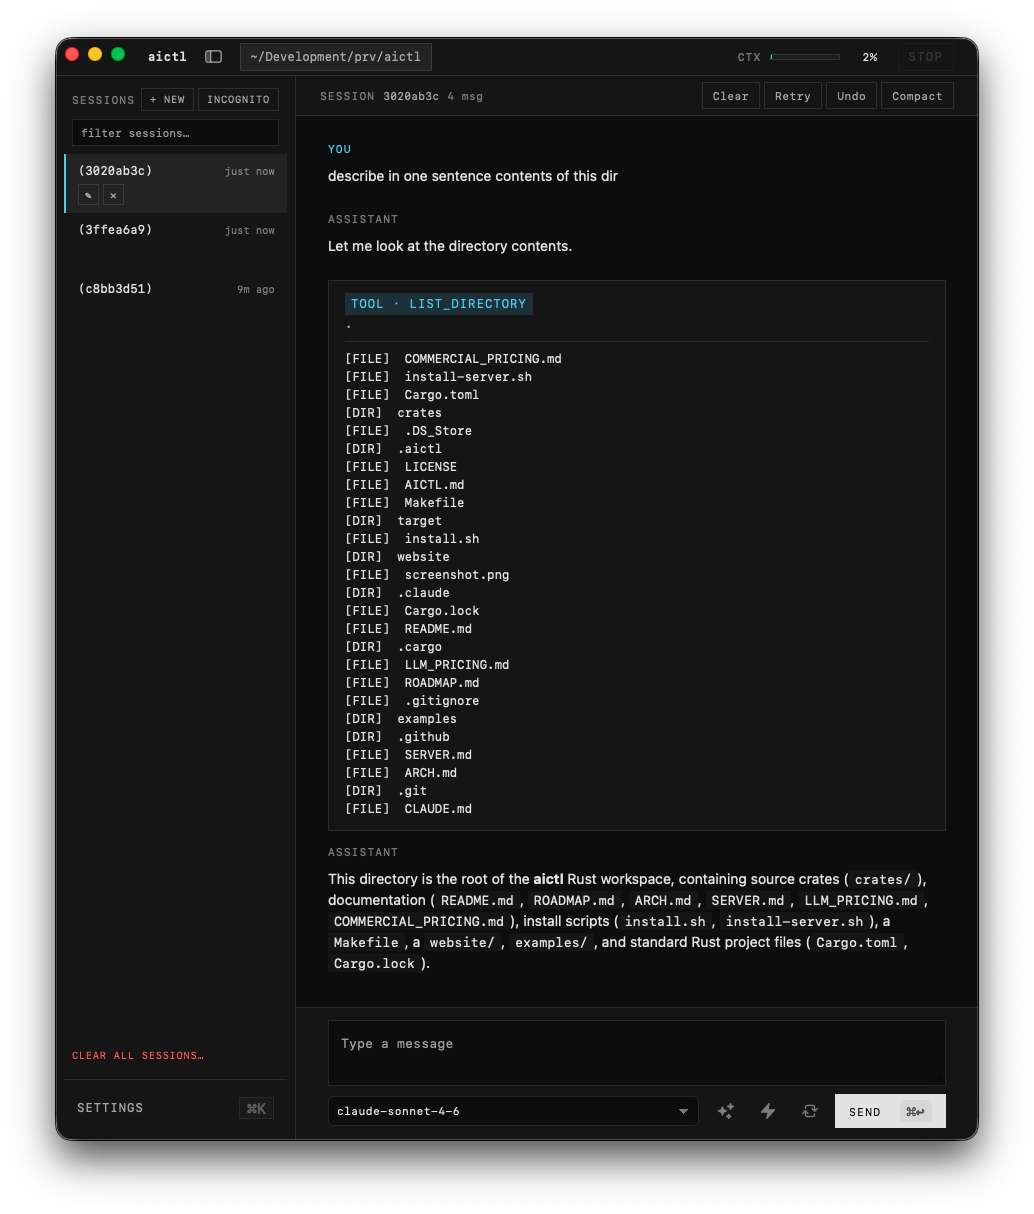Screen dimensions: 1034x1214
Task: Click the AICTL.md file line
Action: (405, 485)
